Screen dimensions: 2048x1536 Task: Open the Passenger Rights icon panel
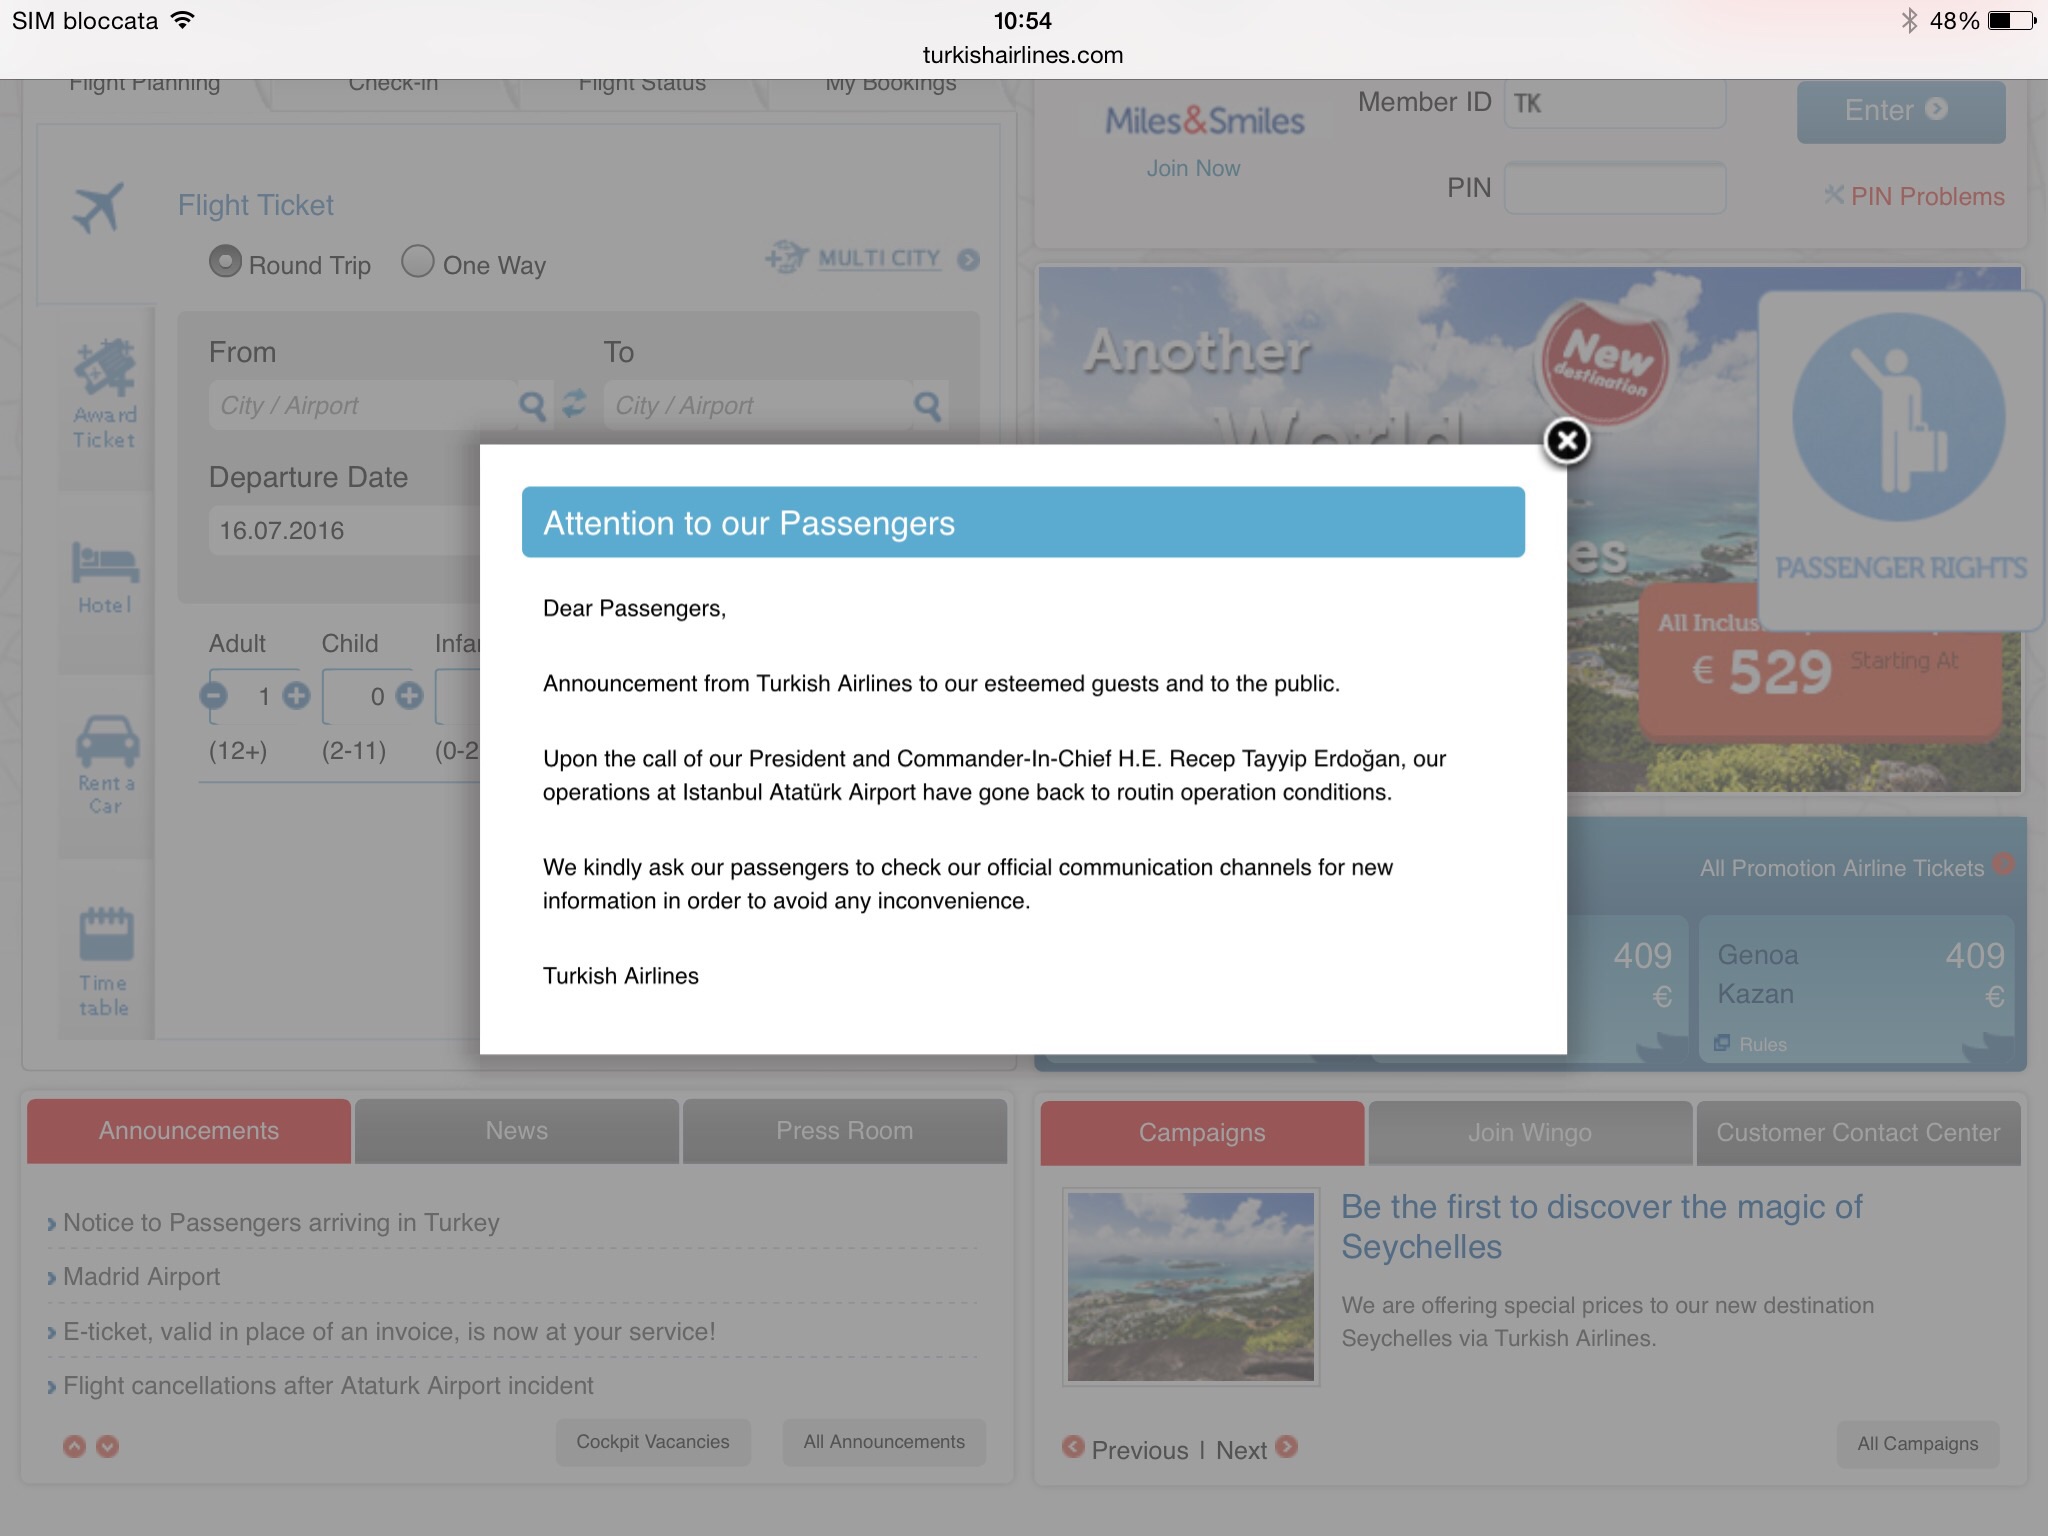click(1899, 460)
